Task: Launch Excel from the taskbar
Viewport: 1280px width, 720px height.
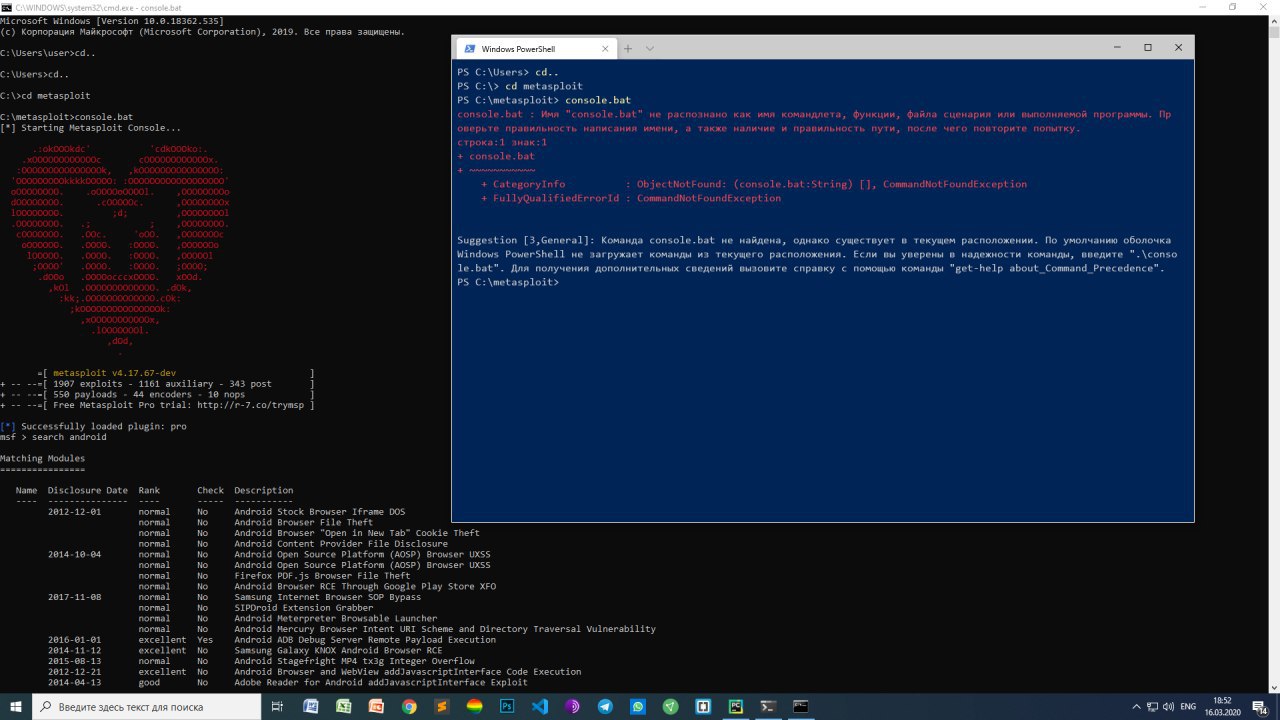Action: coord(344,706)
